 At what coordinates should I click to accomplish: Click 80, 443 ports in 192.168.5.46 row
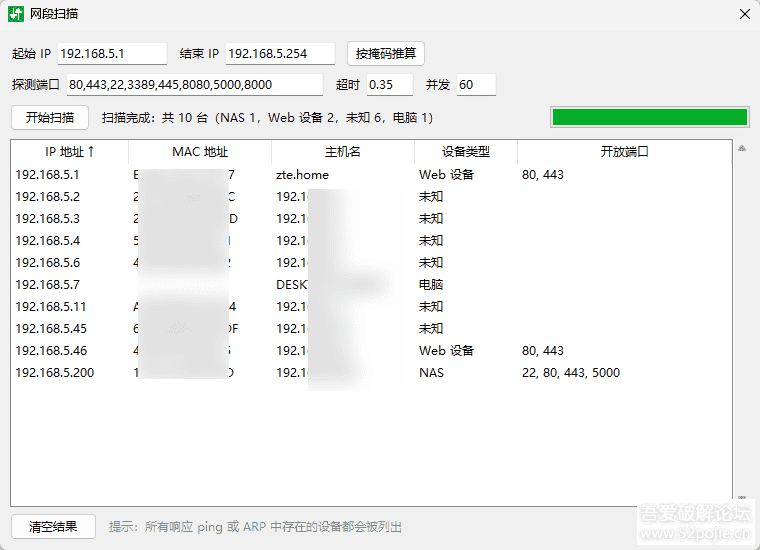coord(543,350)
